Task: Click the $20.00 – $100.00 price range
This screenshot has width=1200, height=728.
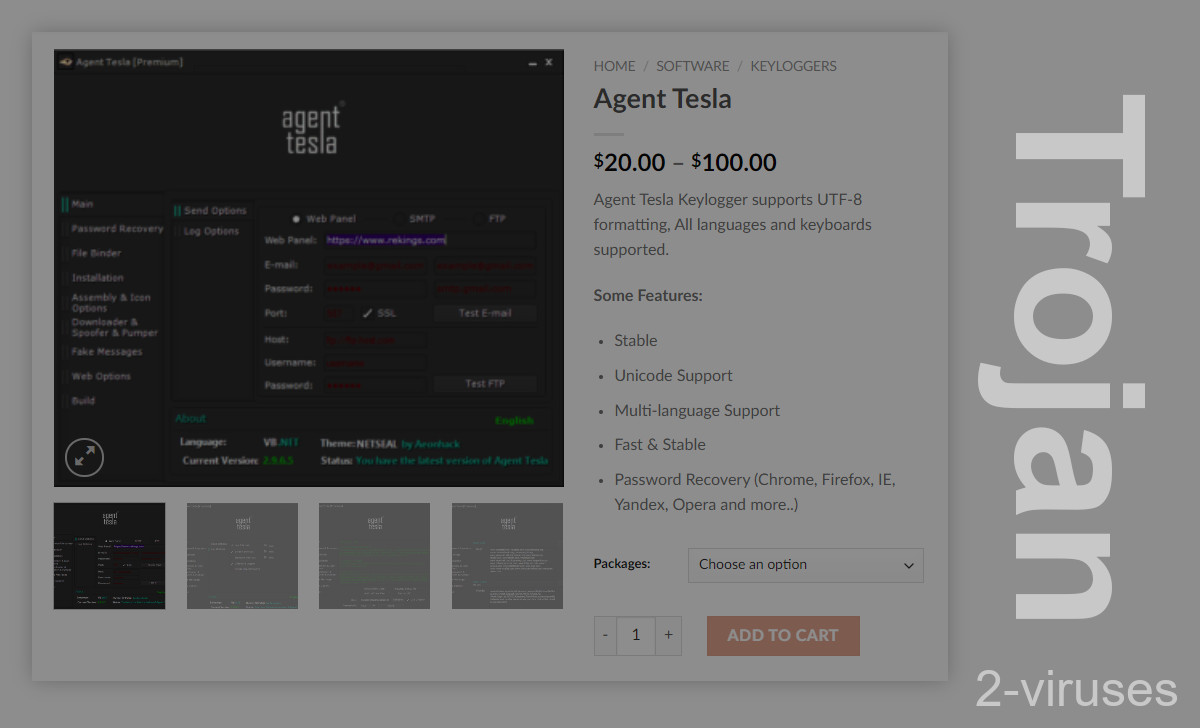Action: click(x=685, y=162)
